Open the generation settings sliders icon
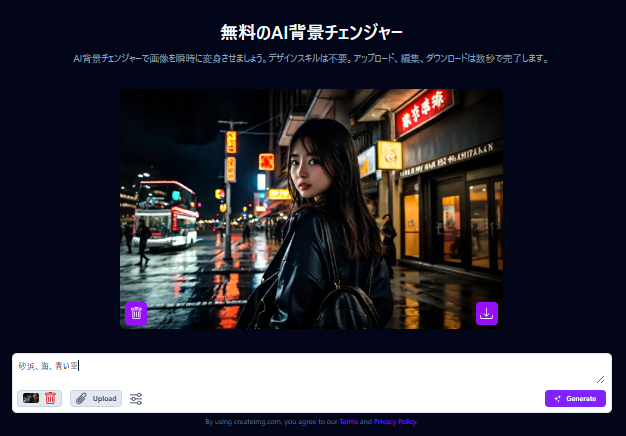Viewport: 626px width, 436px height. 136,399
